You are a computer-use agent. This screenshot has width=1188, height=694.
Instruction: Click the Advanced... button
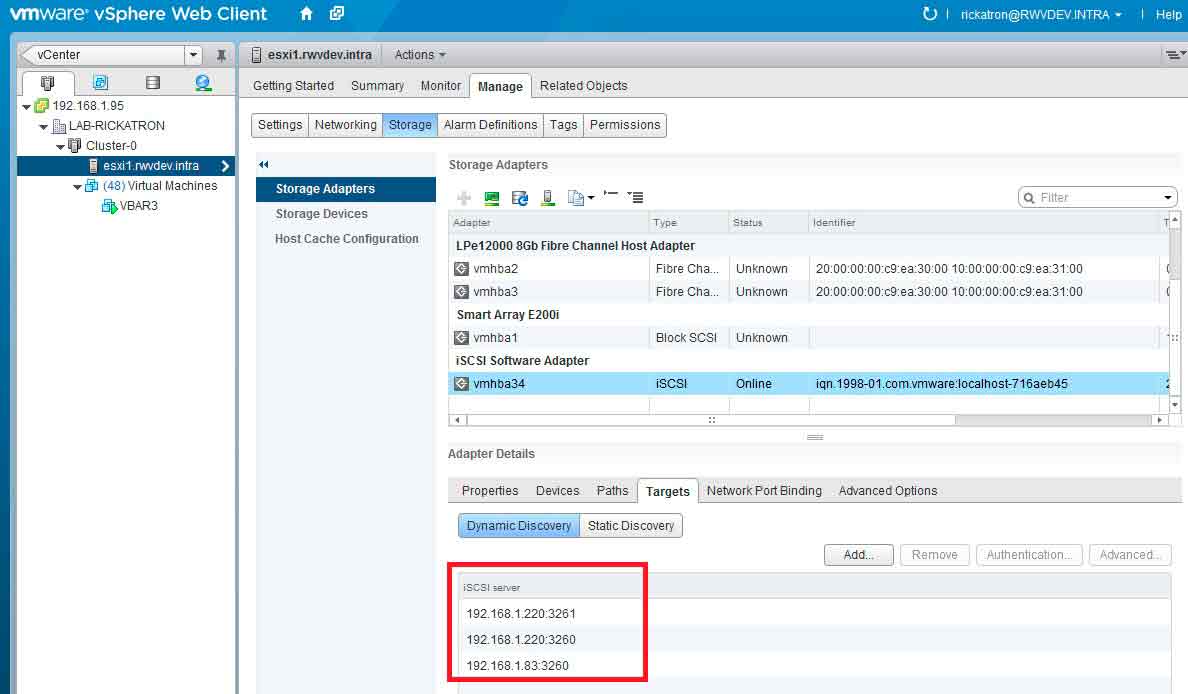tap(1130, 555)
